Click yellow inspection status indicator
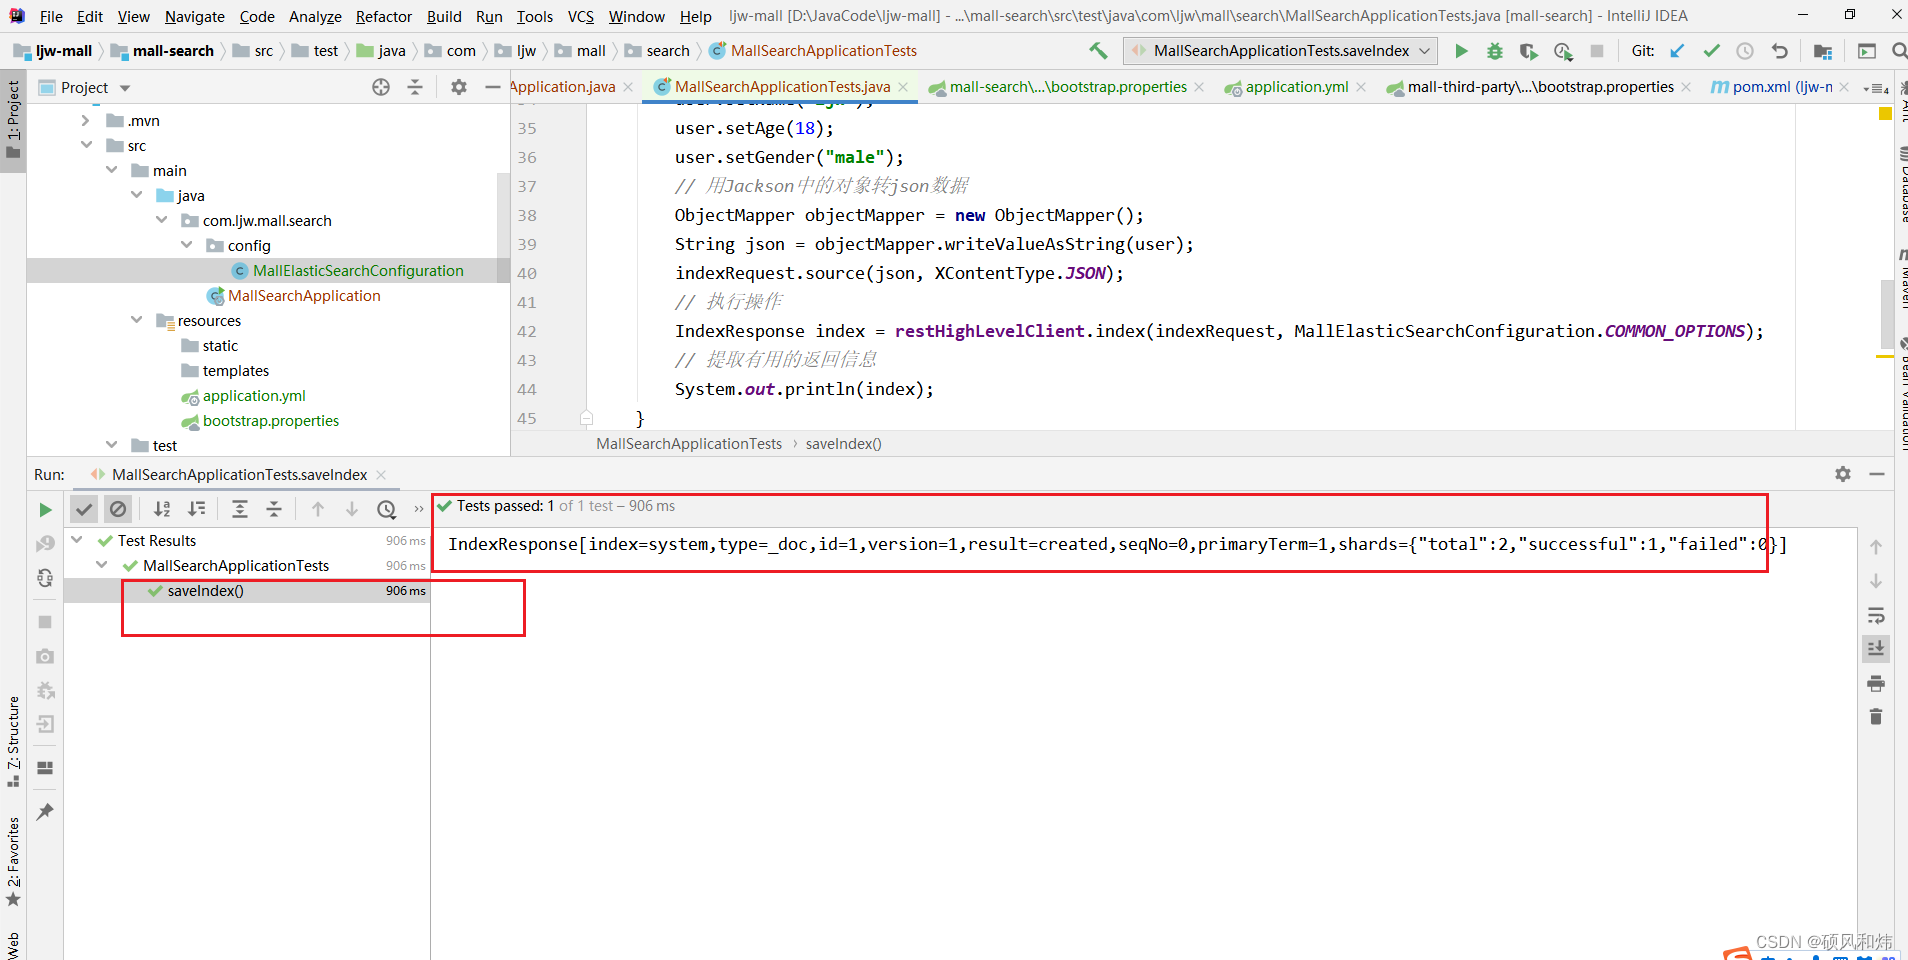This screenshot has width=1908, height=960. (x=1885, y=114)
